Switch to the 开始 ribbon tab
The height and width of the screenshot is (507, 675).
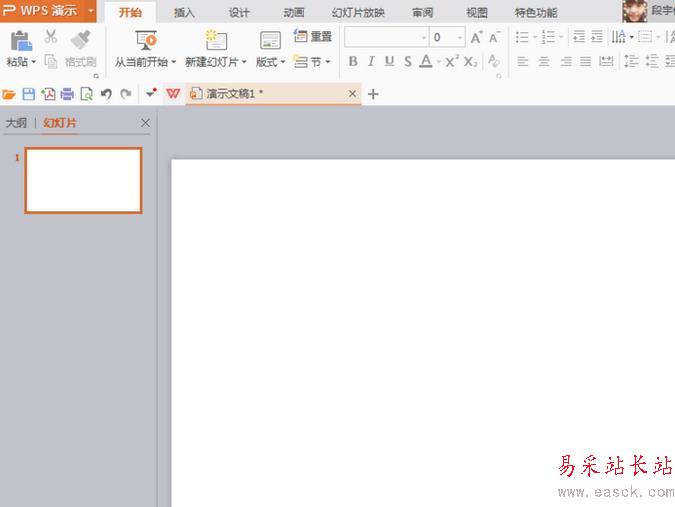coord(130,12)
